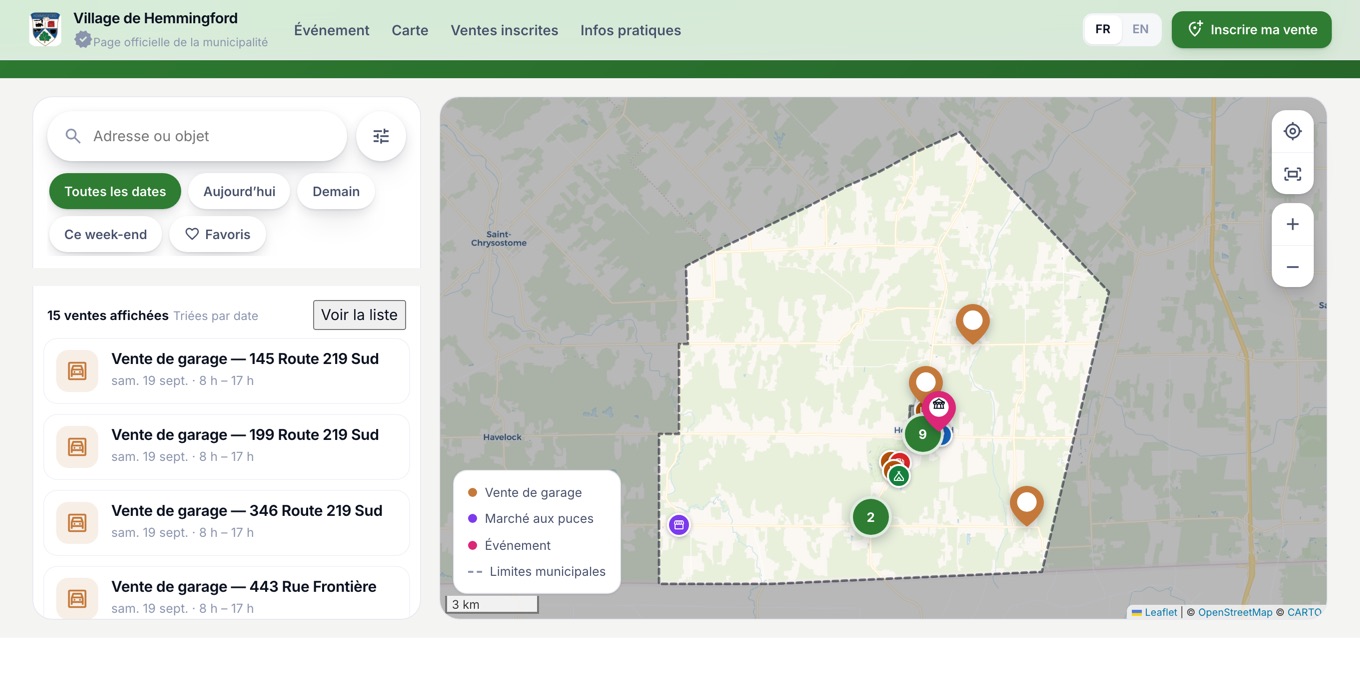Image resolution: width=1360 pixels, height=700 pixels.
Task: Click the red round marker beside the tent marker
Action: (901, 461)
